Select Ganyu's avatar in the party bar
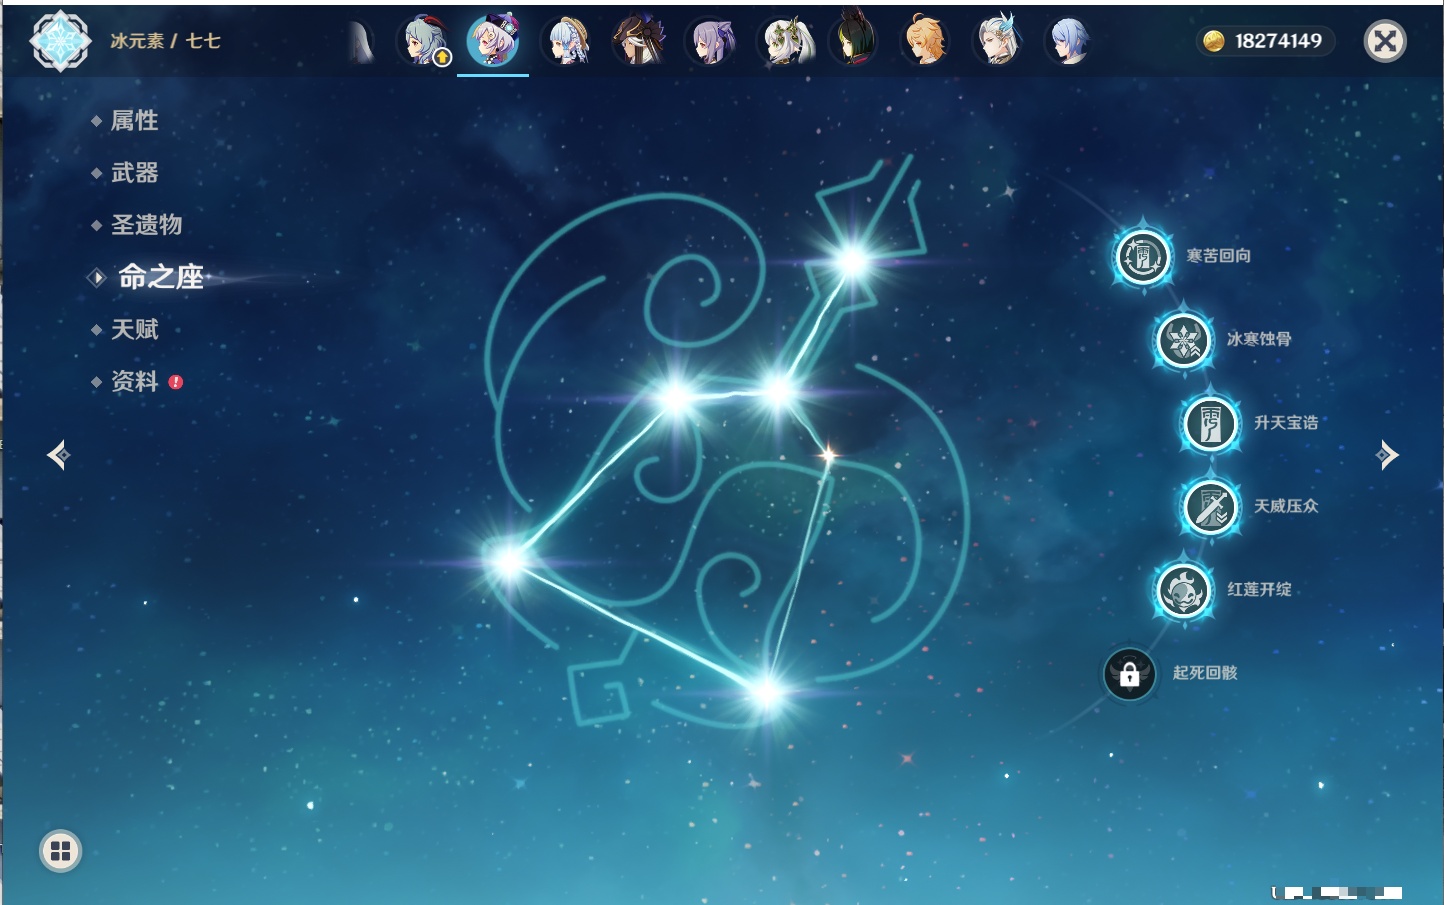The height and width of the screenshot is (905, 1444). pyautogui.click(x=424, y=41)
